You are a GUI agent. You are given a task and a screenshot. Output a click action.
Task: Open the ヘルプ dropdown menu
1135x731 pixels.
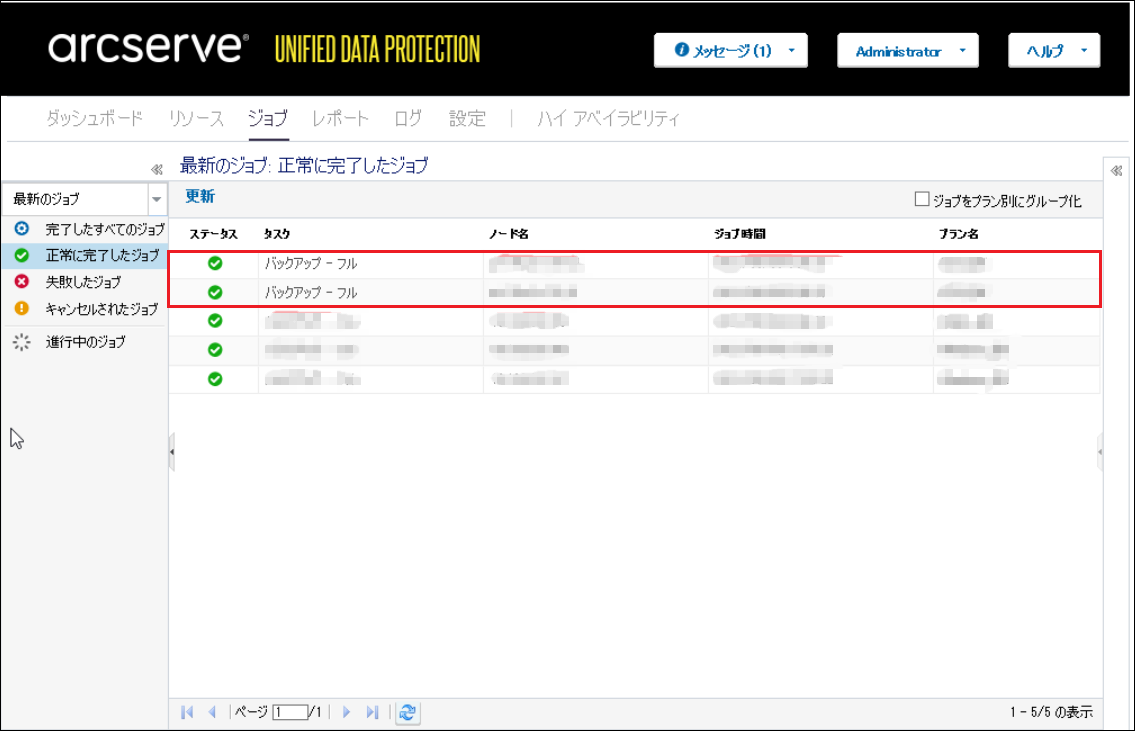pos(1054,51)
